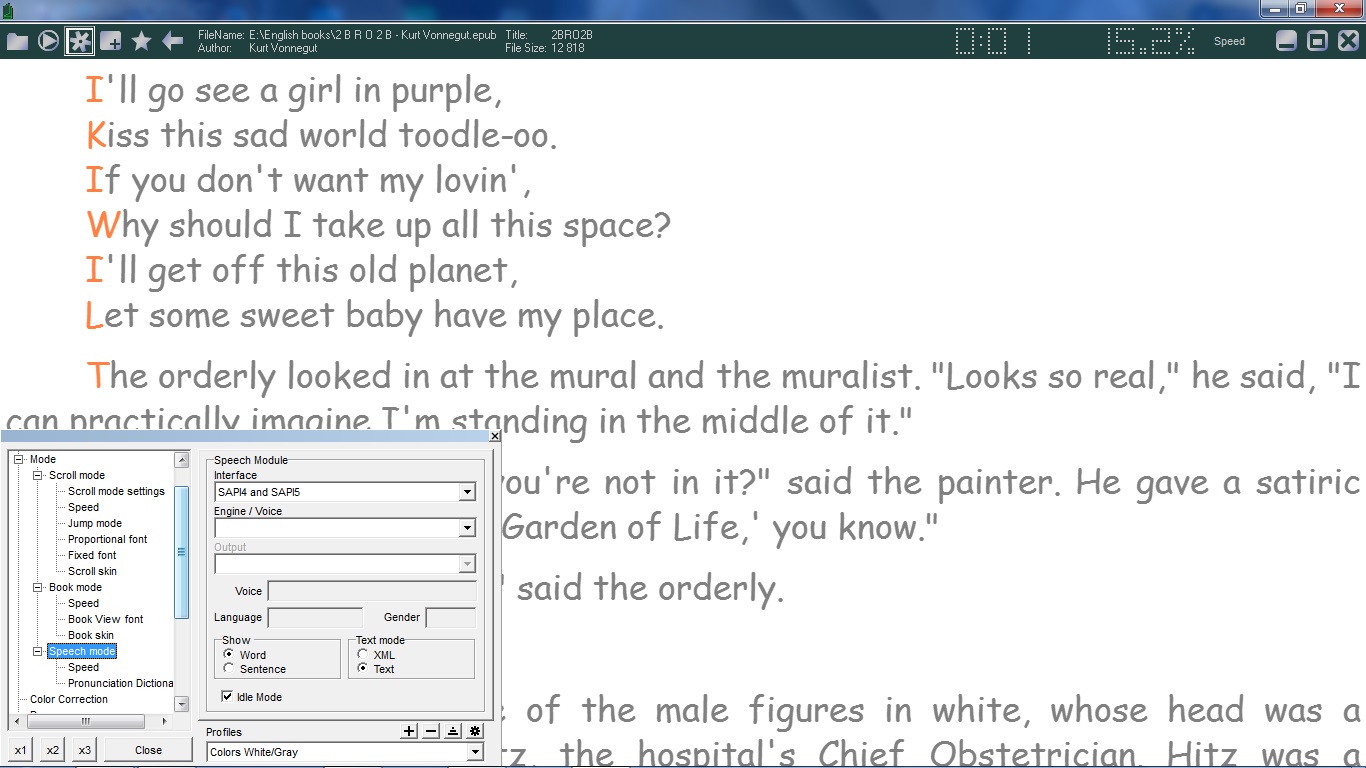Click the add bookmark plus icon
Screen dimensions: 1366x768
pyautogui.click(x=111, y=41)
